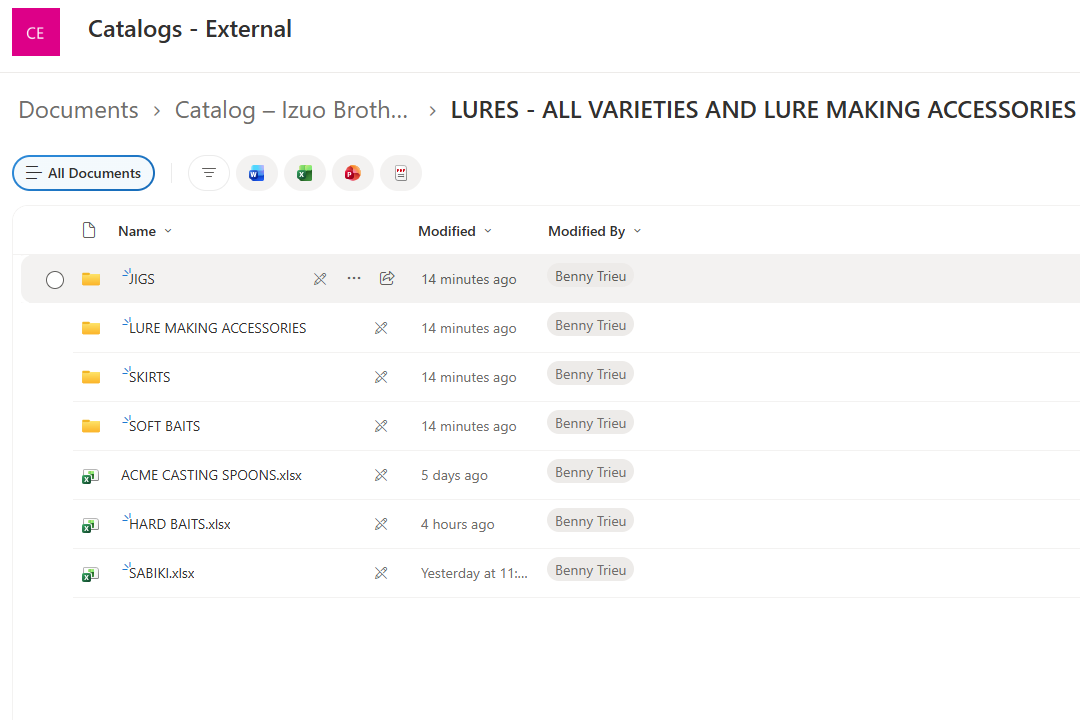
Task: Filter by Word documents
Action: (257, 173)
